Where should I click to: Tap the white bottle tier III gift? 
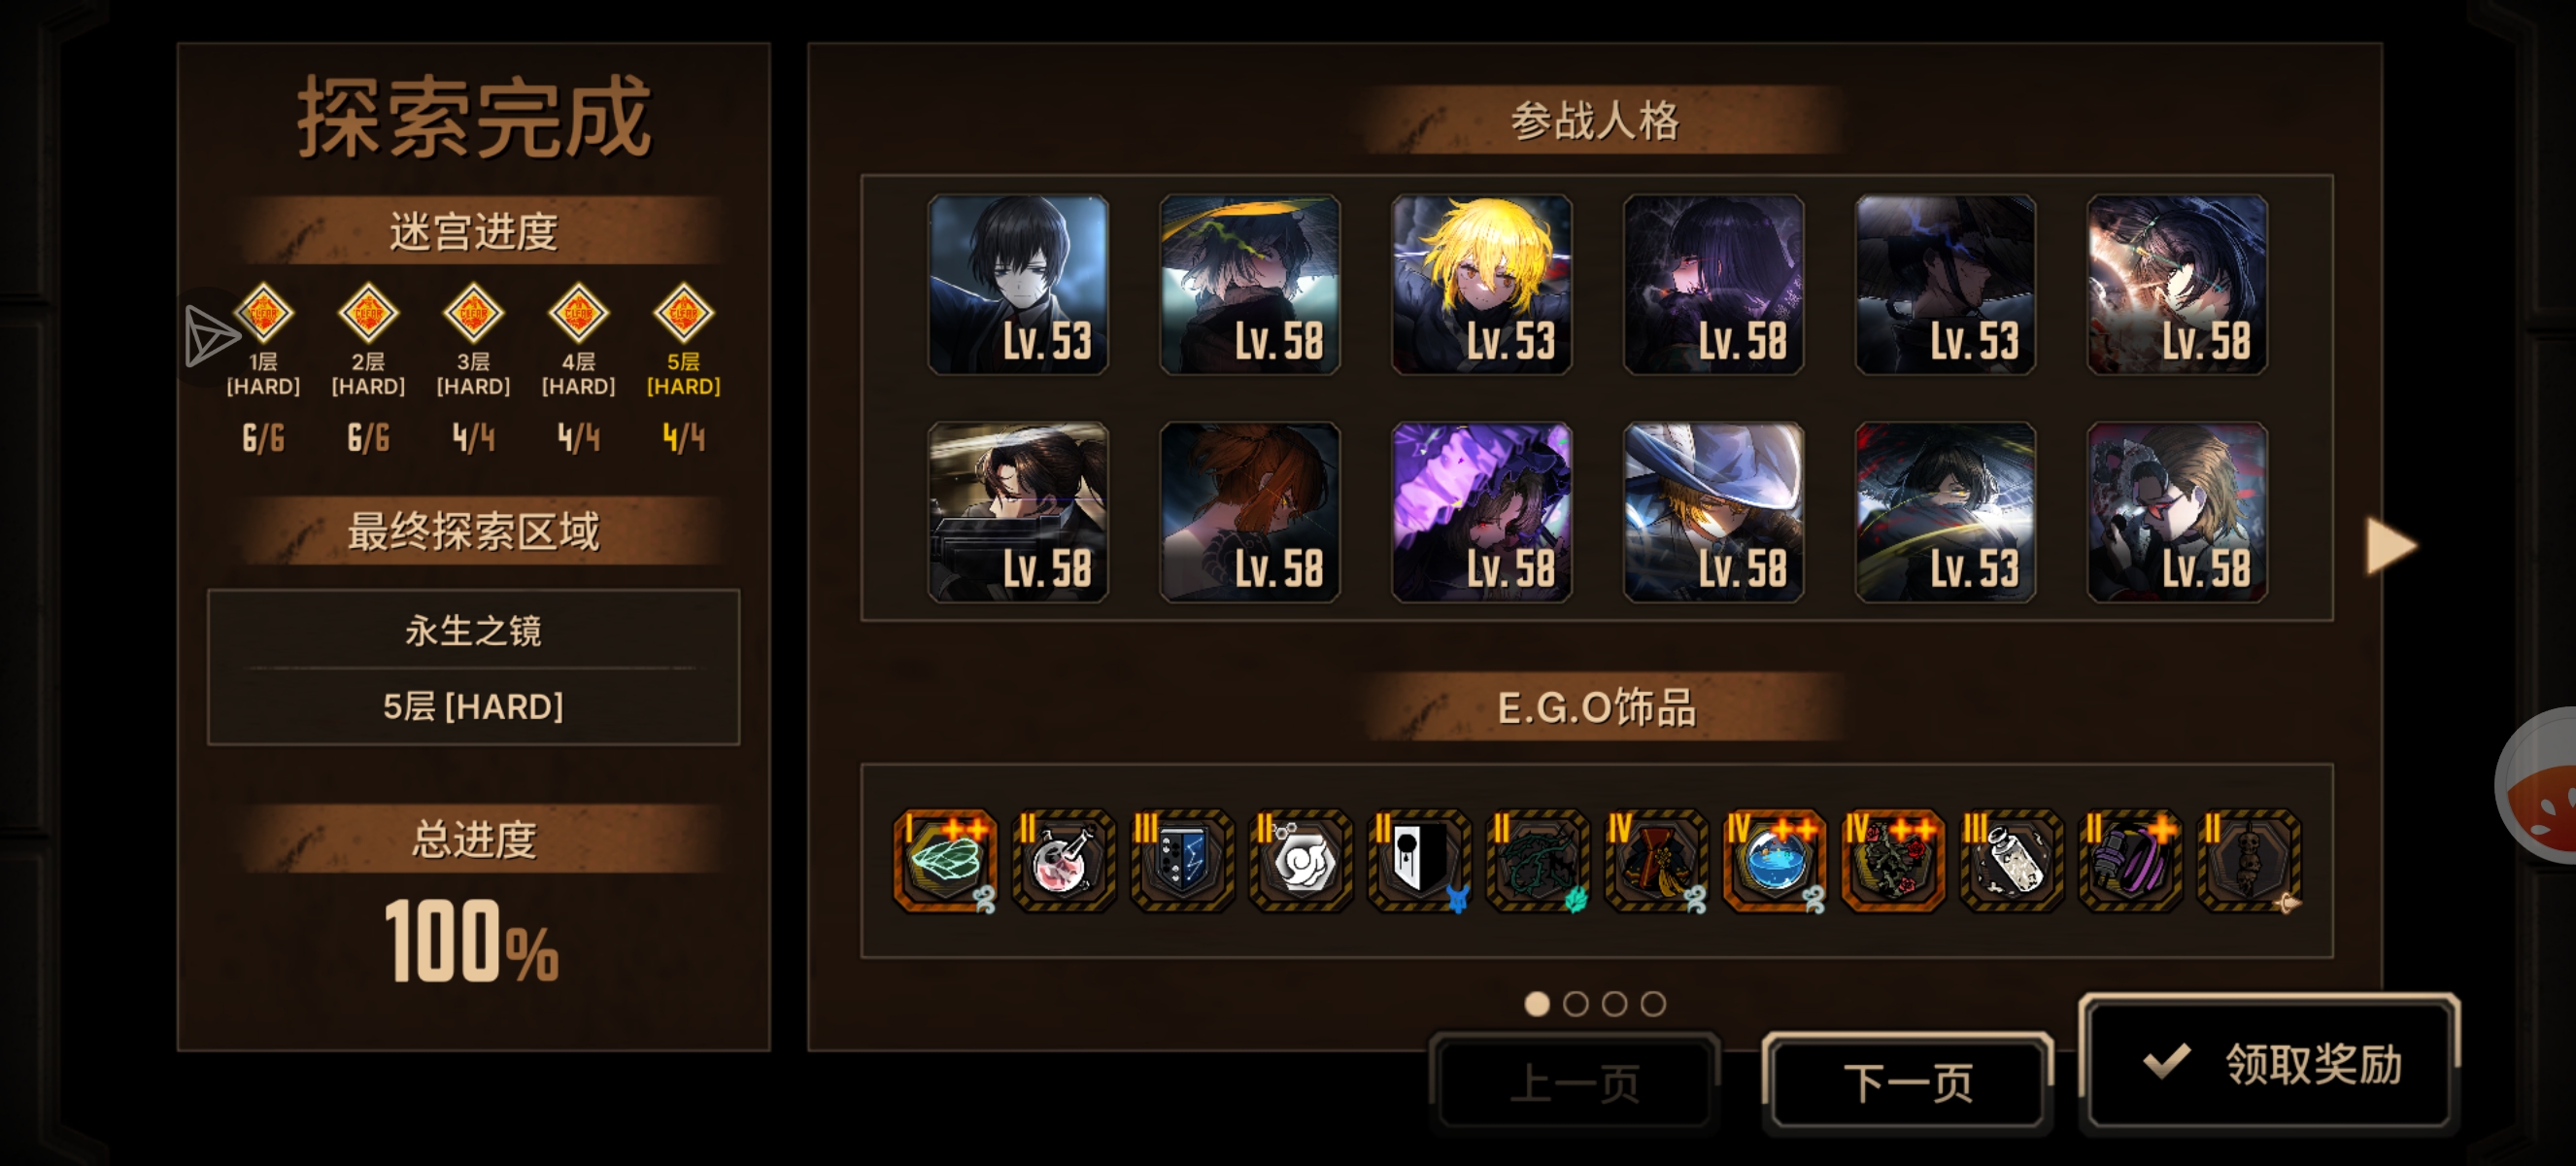click(2012, 861)
